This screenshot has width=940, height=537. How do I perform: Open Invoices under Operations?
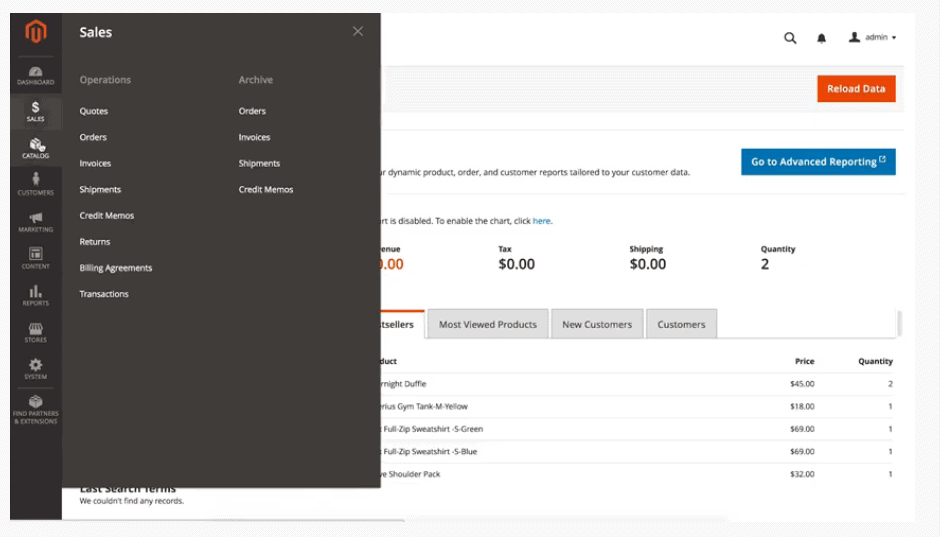[95, 163]
